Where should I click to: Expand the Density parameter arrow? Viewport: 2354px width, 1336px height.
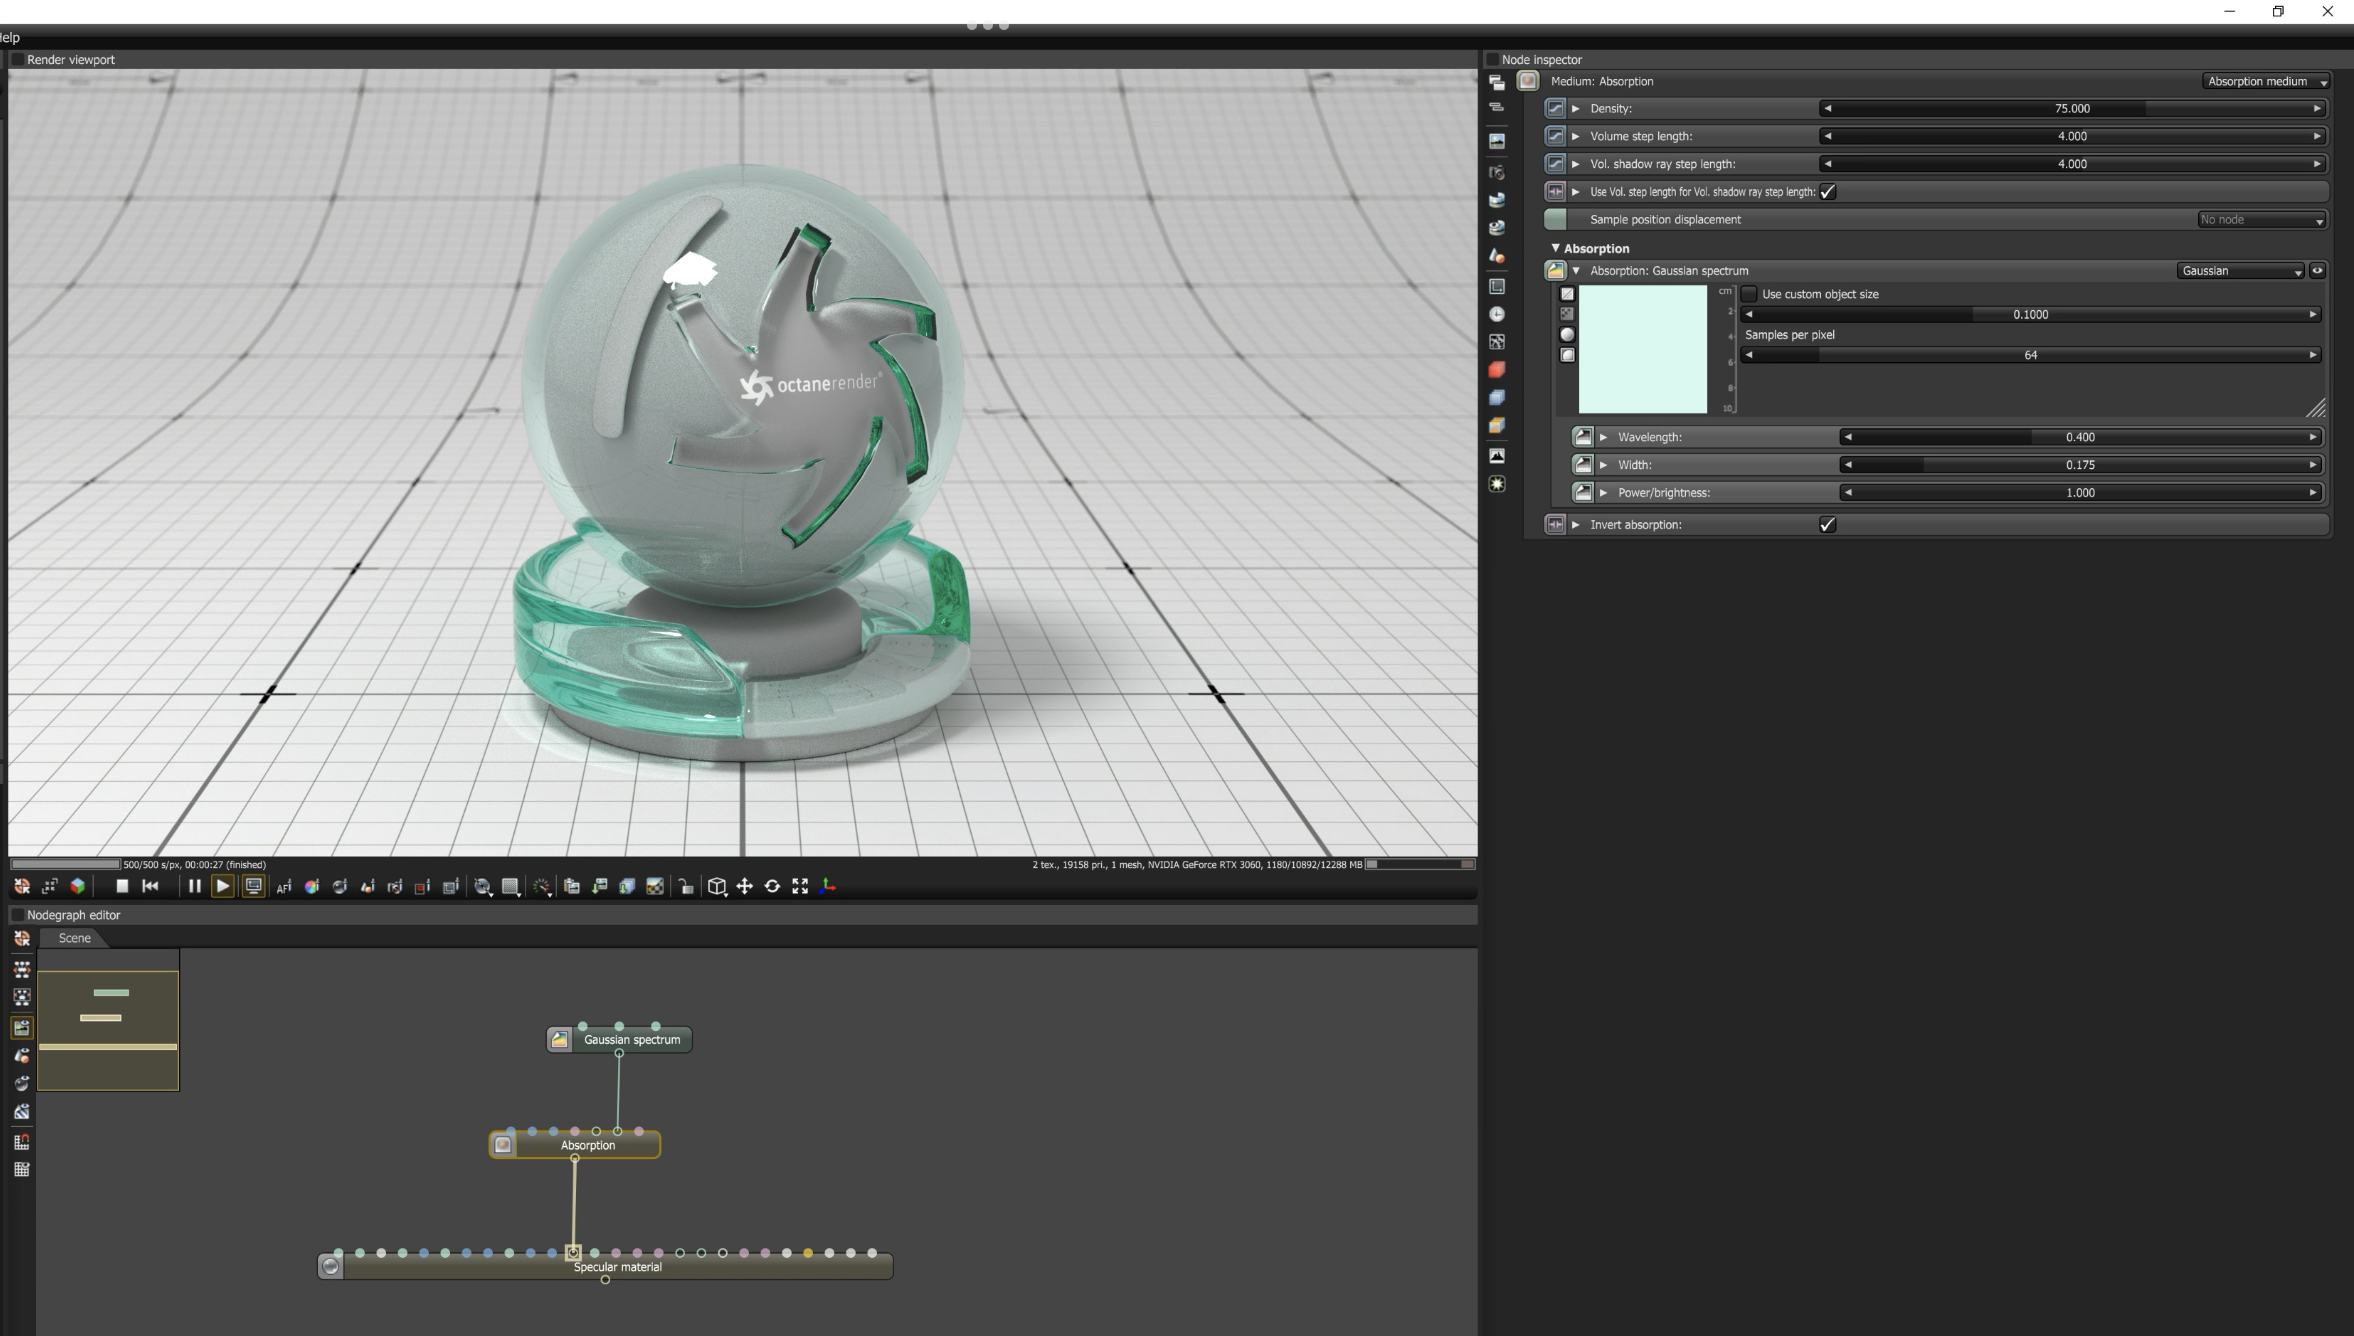(x=1576, y=108)
